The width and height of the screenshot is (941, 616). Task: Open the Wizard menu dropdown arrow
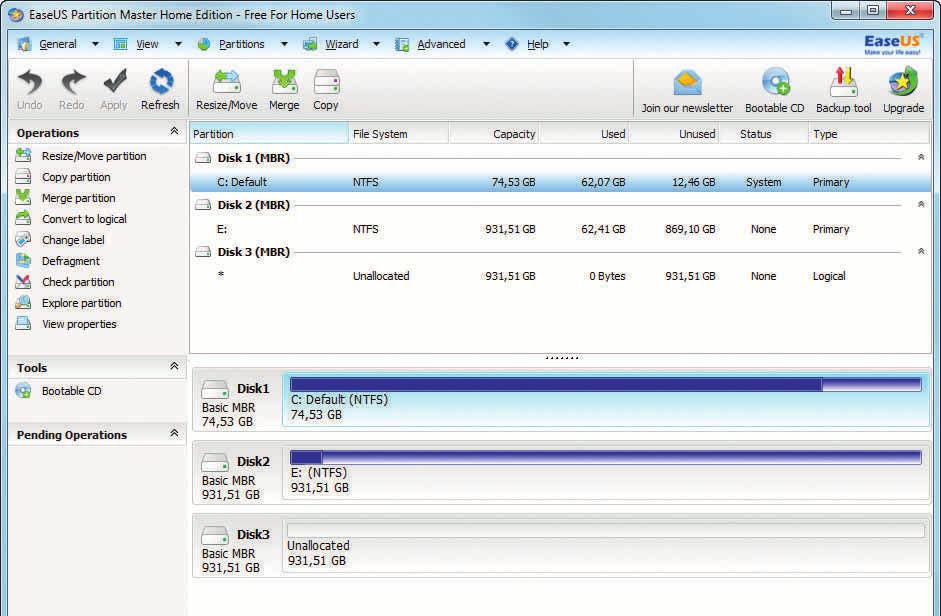click(x=376, y=44)
